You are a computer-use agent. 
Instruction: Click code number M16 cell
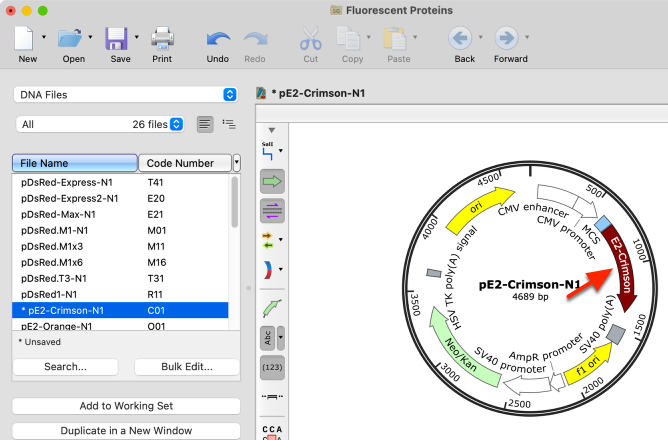click(x=157, y=262)
